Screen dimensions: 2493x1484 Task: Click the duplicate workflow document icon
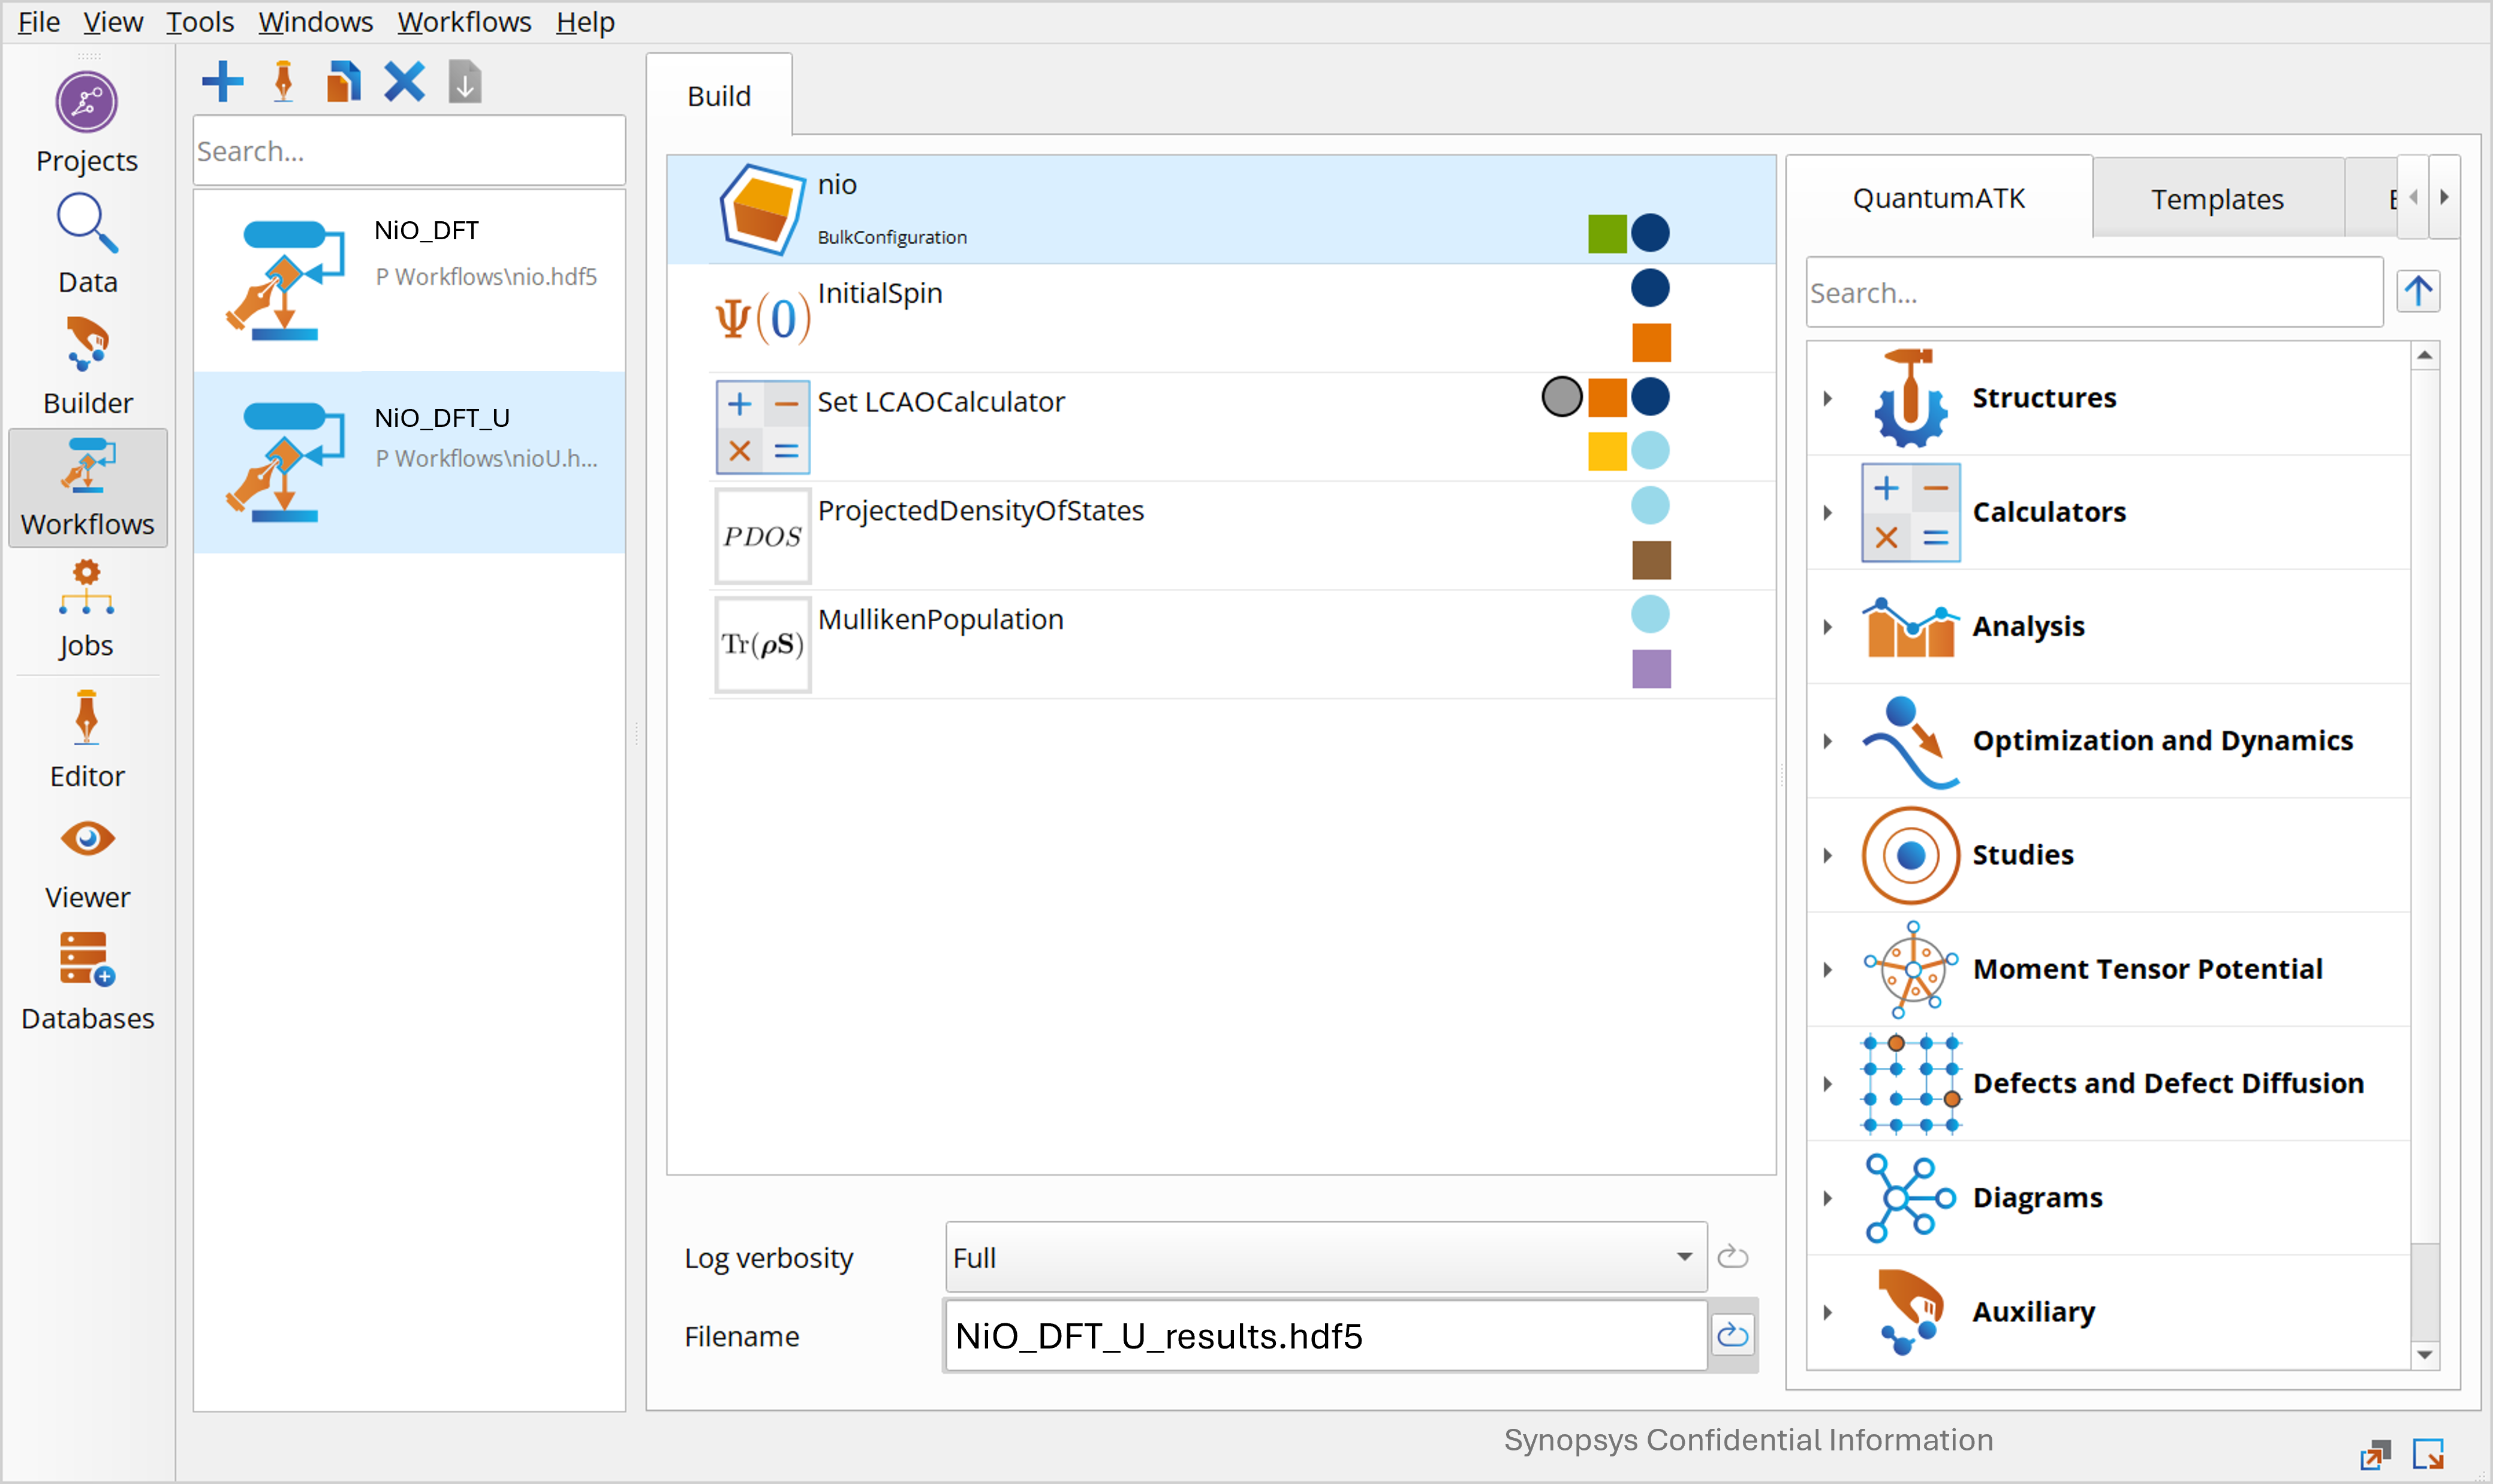coord(343,82)
